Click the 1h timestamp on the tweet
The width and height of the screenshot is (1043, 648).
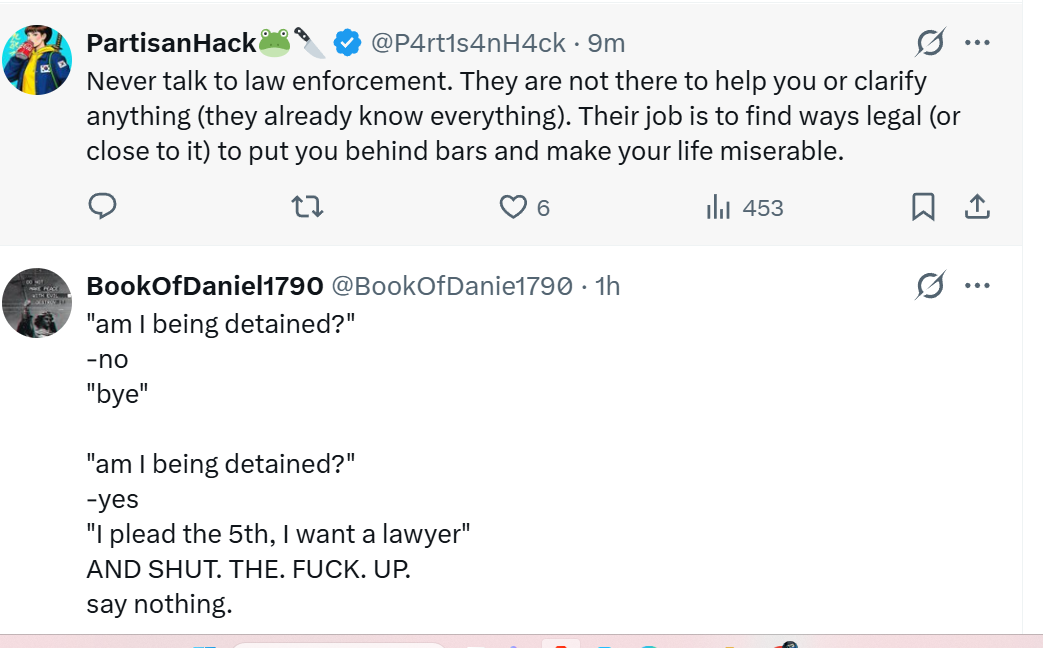tap(607, 286)
